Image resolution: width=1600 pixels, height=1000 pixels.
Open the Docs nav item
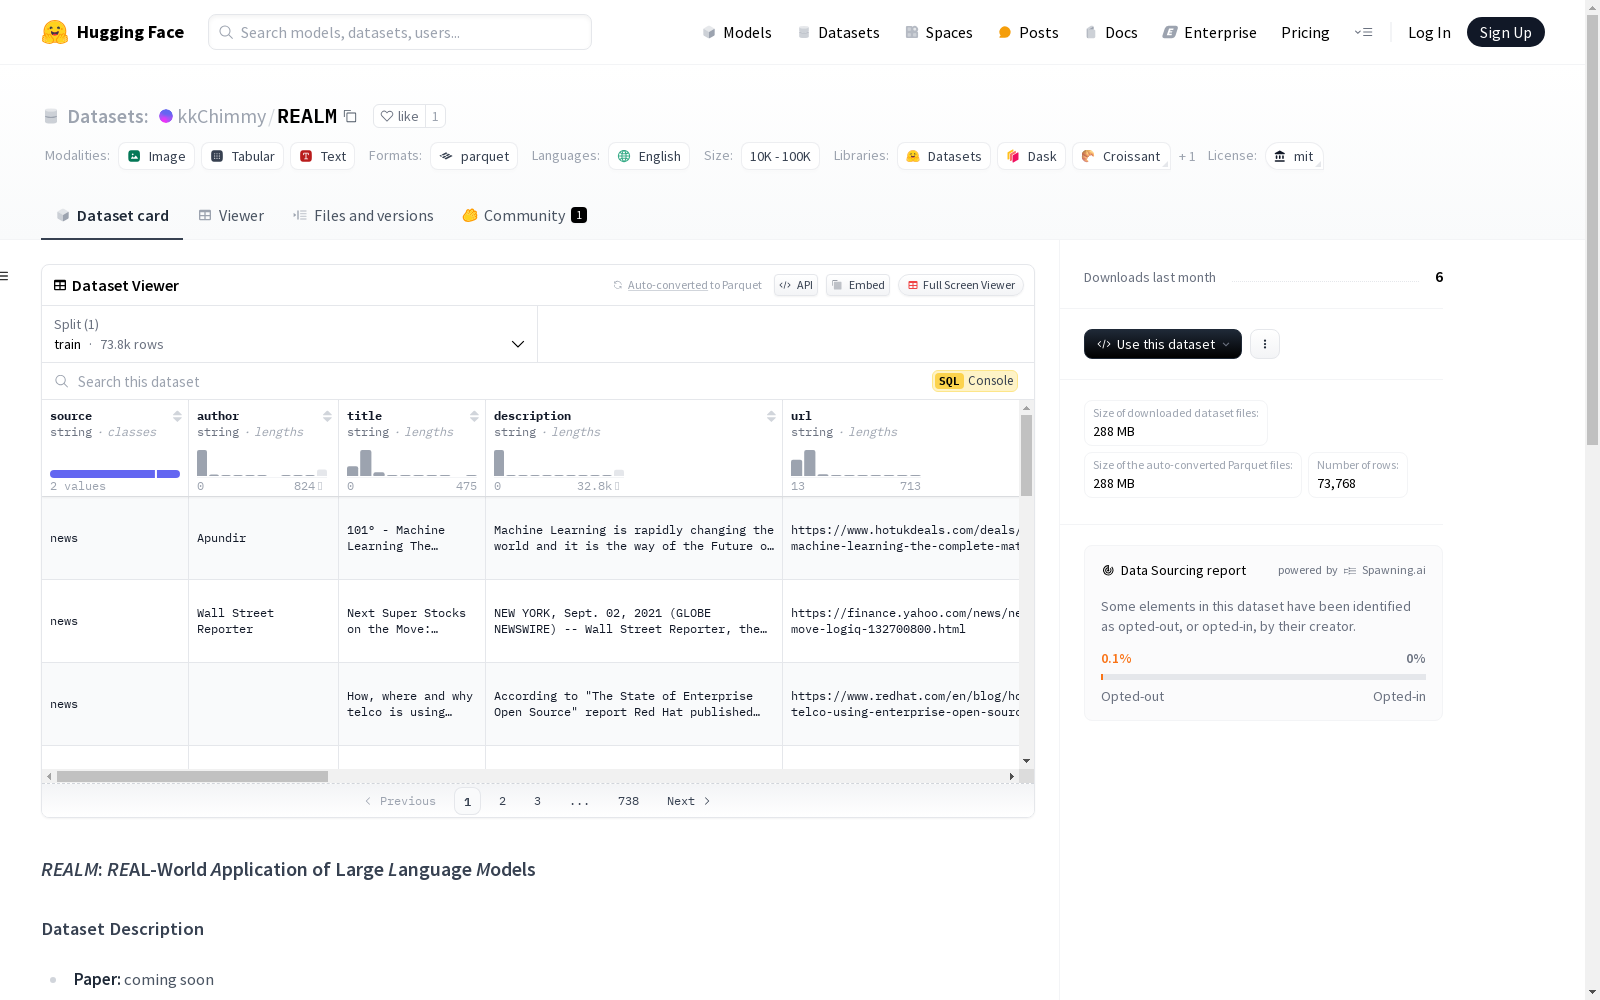[1111, 32]
